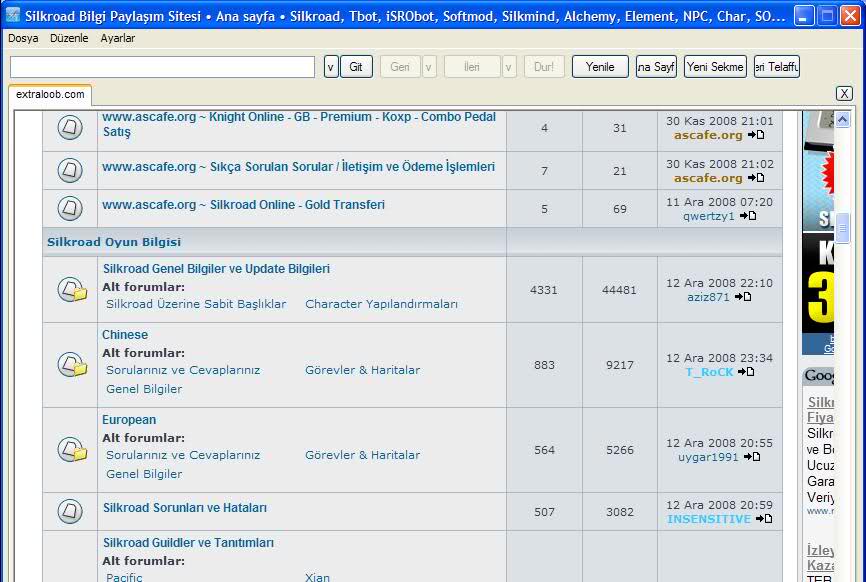Open latest post icon beside 30 Kas 21:02 ascafe.org
This screenshot has width=866, height=582.
756,178
